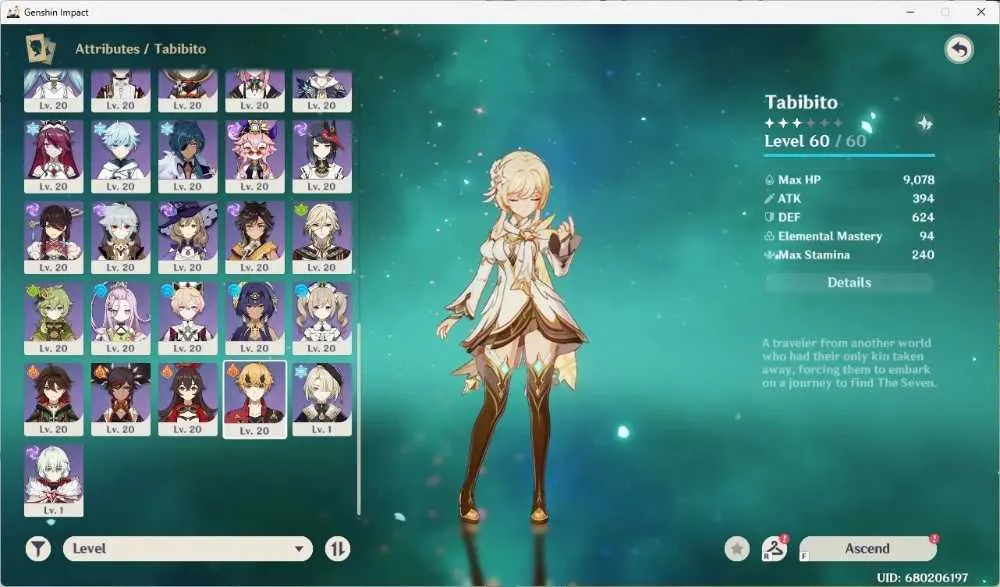Open the character filter funnel

38,549
